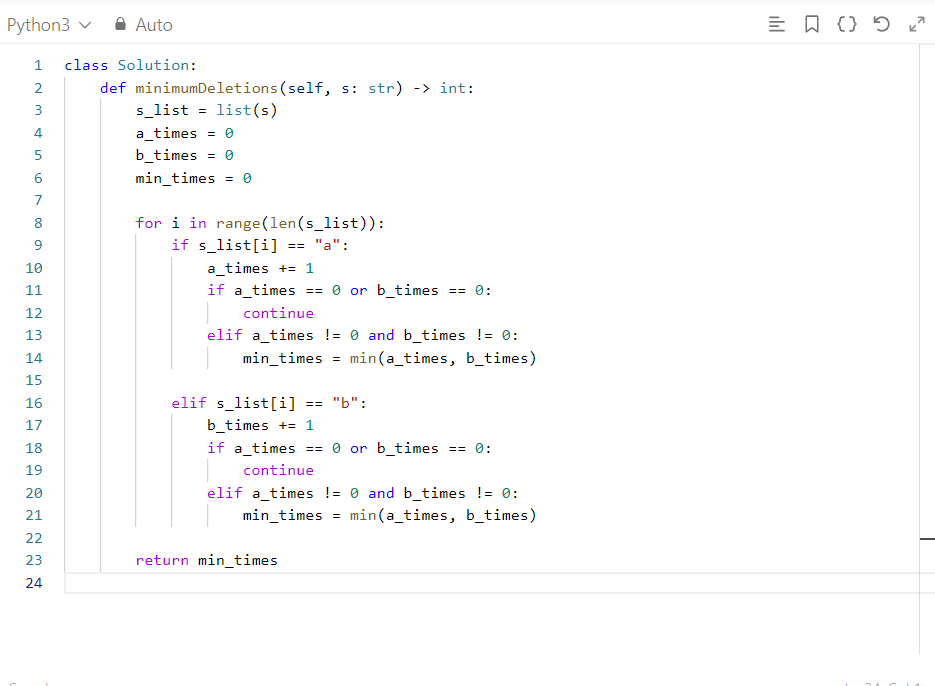
Task: Click the 'return min_times' line
Action: [x=206, y=560]
